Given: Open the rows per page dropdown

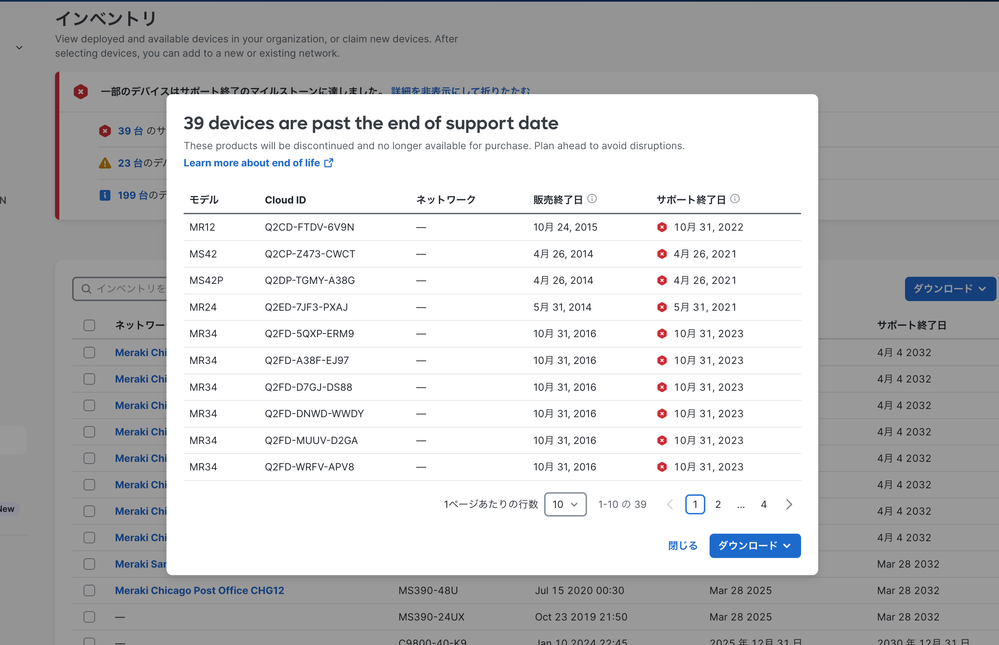Looking at the screenshot, I should (565, 505).
